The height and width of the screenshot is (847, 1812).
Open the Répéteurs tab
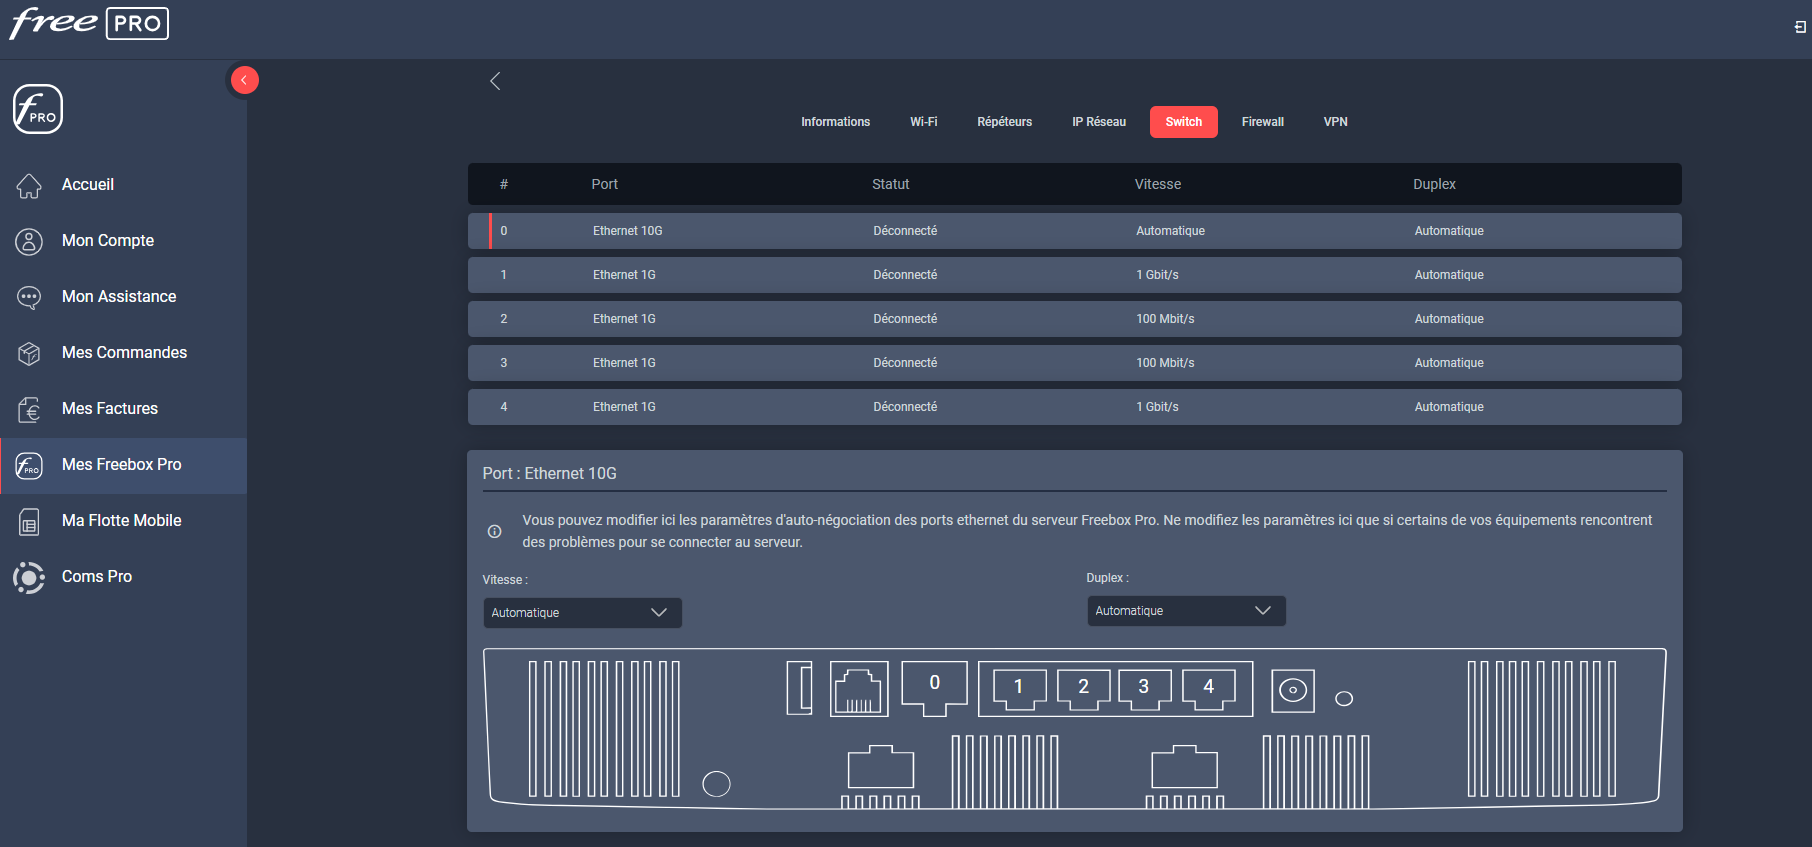click(1004, 122)
